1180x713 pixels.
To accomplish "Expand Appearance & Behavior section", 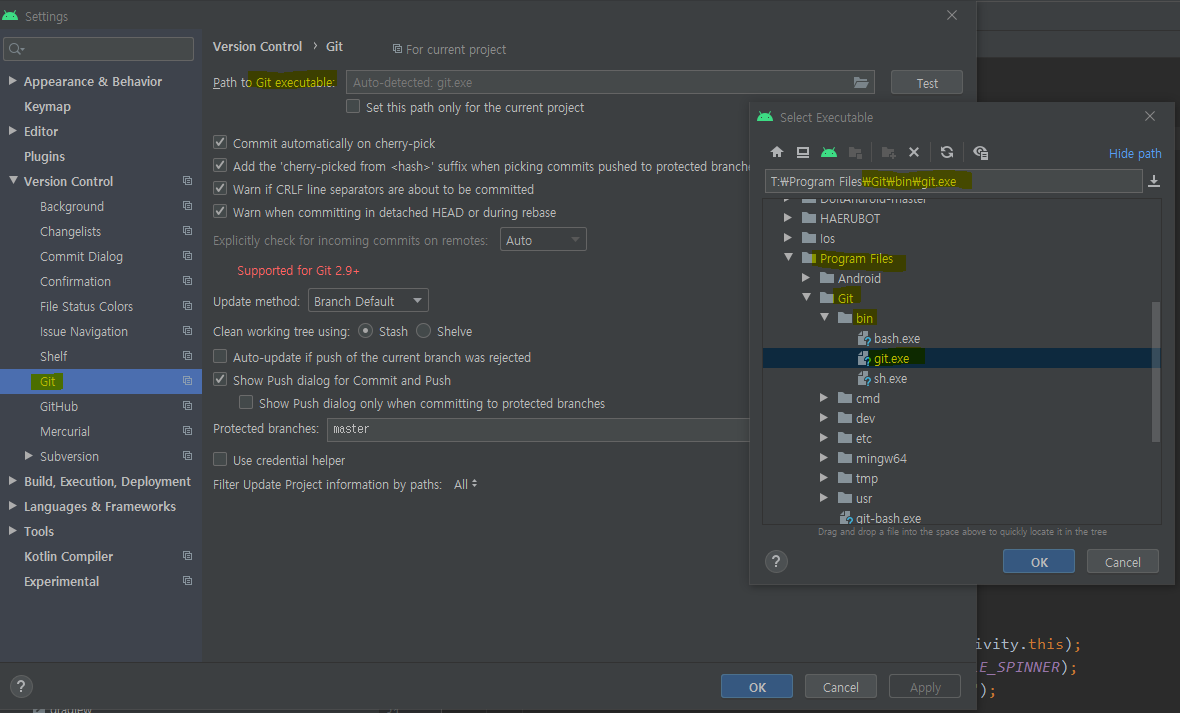I will pos(13,81).
